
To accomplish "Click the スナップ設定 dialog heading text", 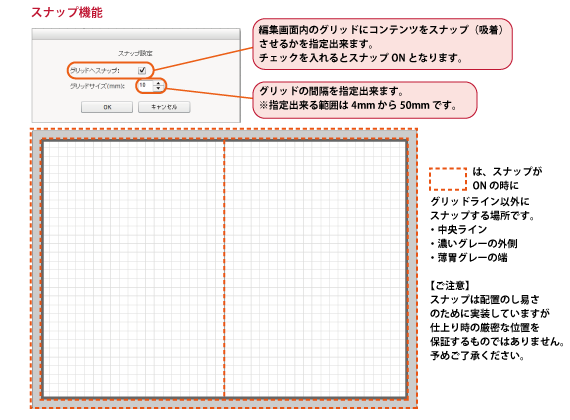I will [x=135, y=53].
